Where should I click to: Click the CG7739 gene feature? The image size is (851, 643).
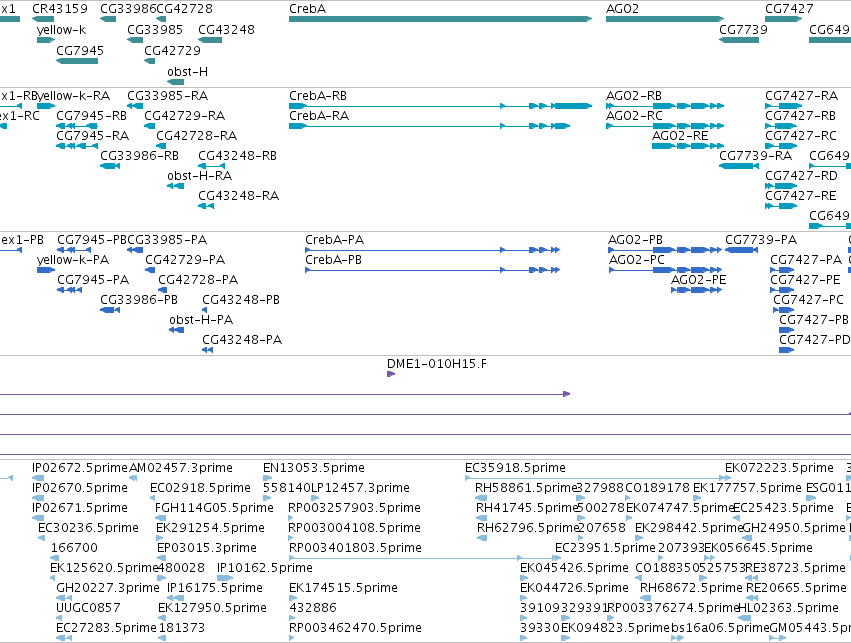(739, 40)
